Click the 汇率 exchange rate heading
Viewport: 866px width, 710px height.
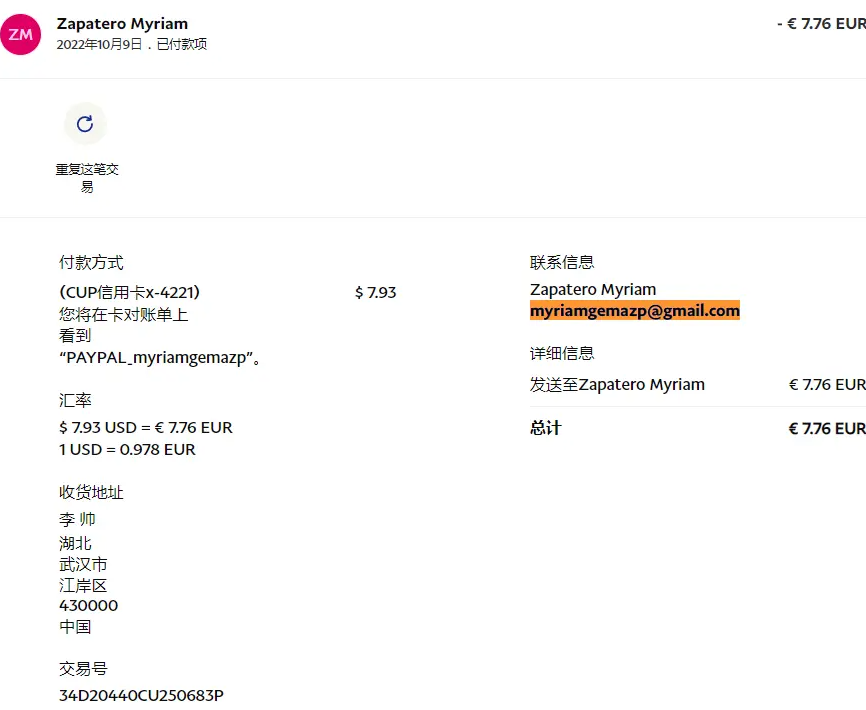pos(75,400)
